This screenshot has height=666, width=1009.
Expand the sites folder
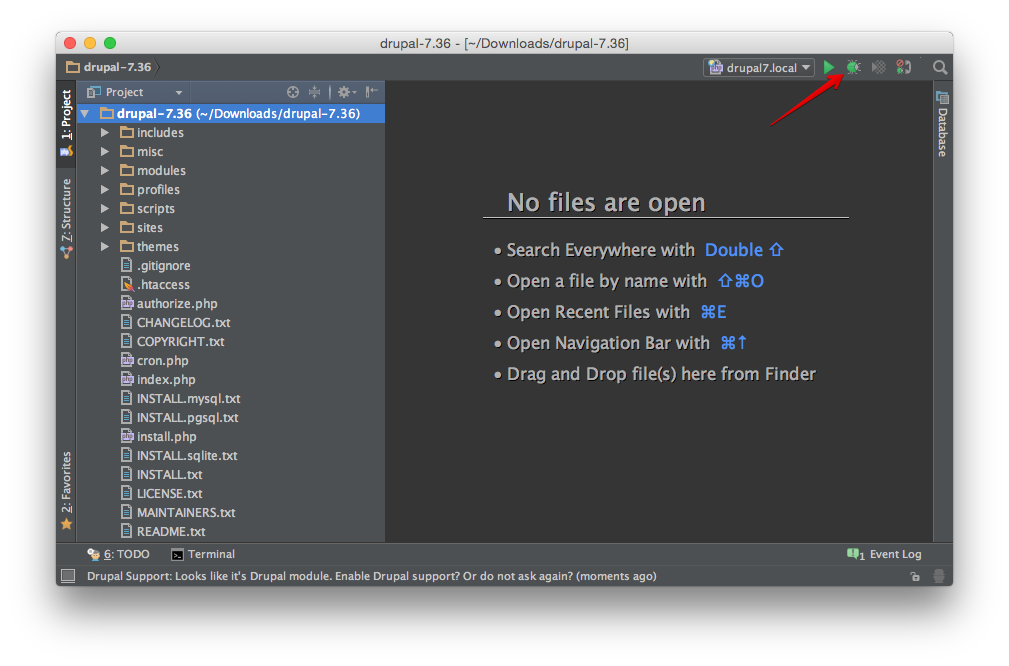tap(105, 228)
